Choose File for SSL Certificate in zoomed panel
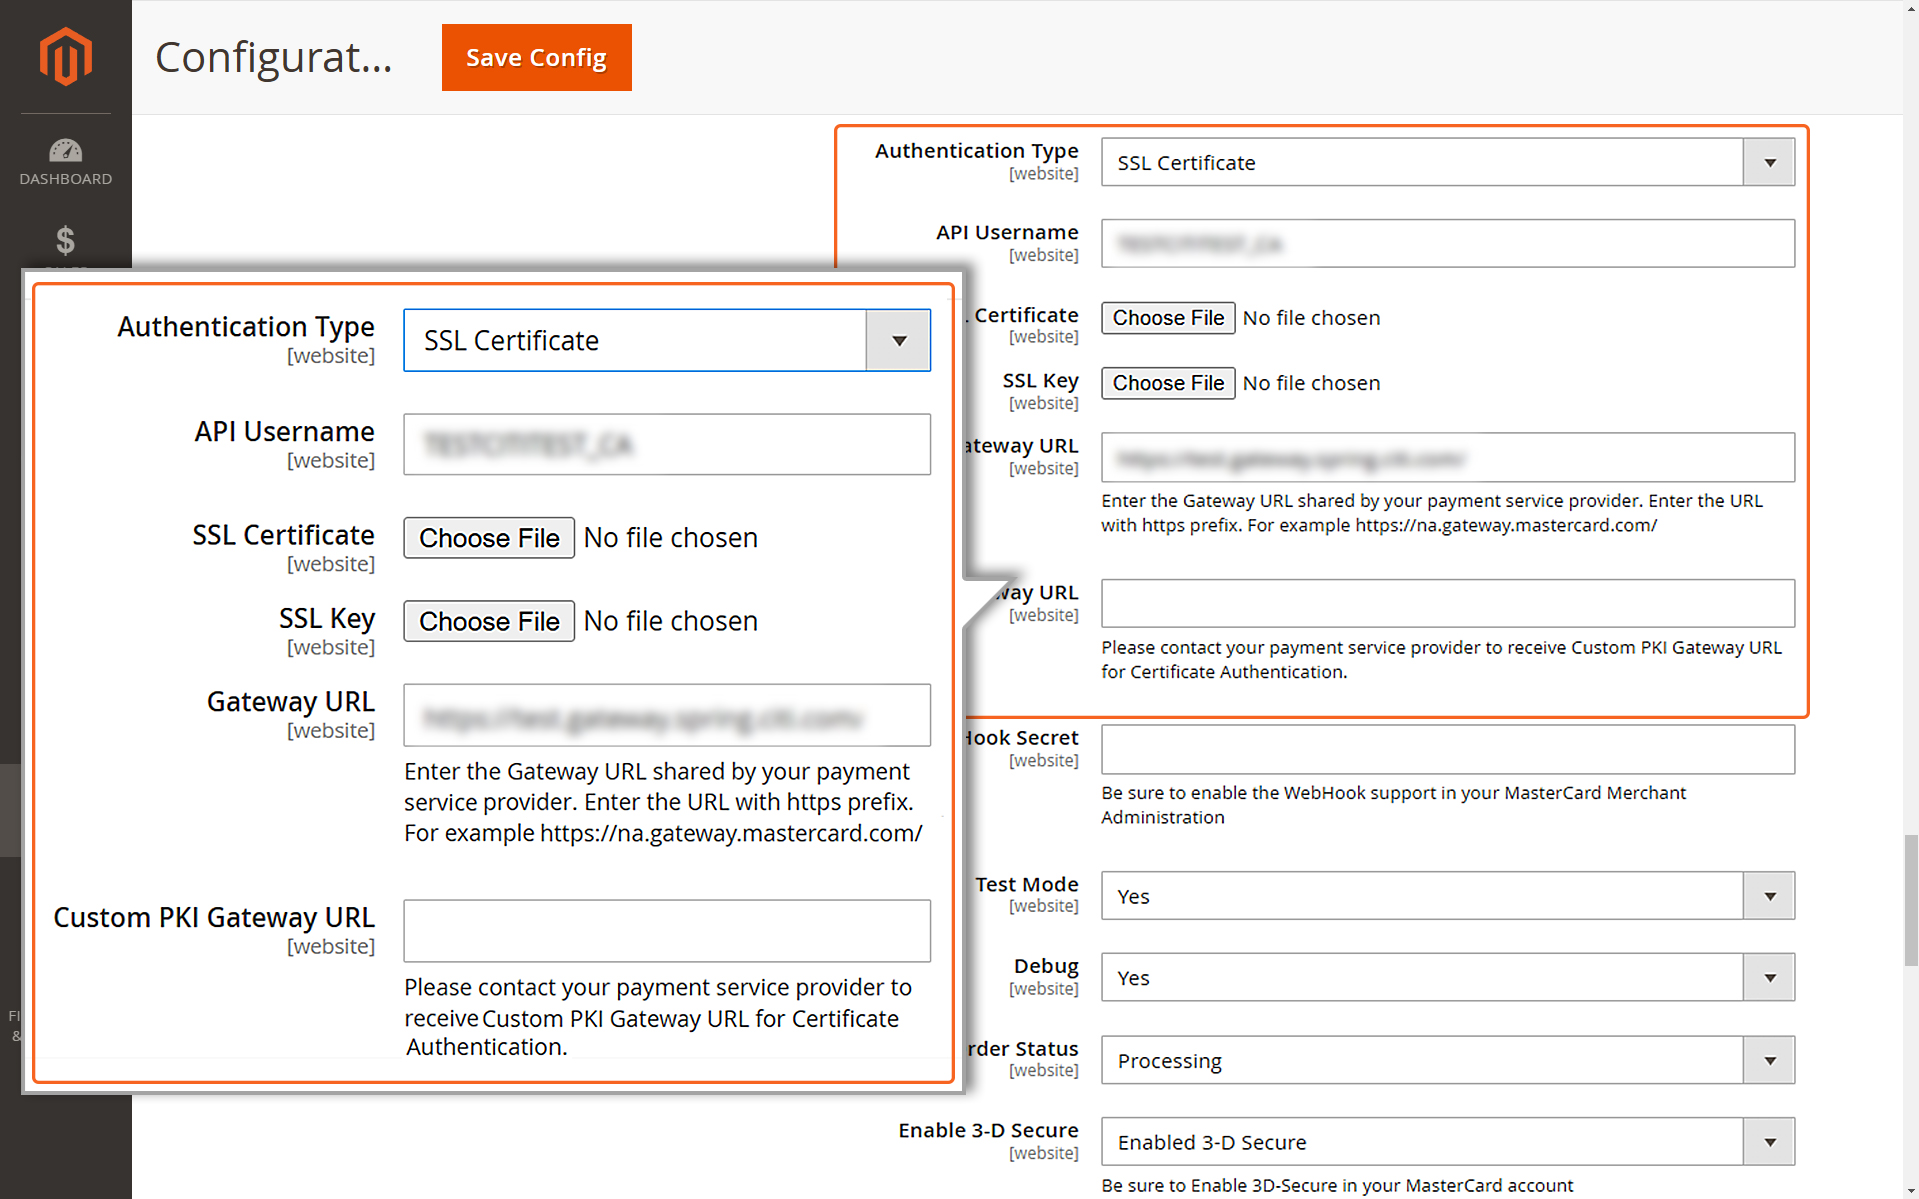This screenshot has height=1199, width=1919. point(489,538)
